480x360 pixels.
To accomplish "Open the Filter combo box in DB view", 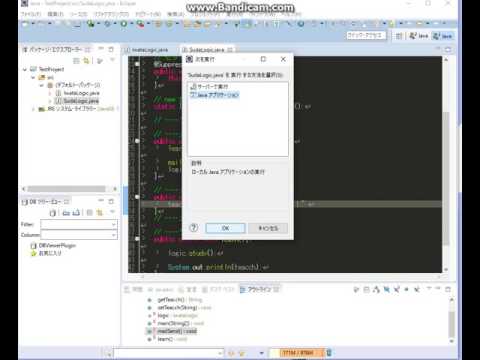I will point(79,224).
